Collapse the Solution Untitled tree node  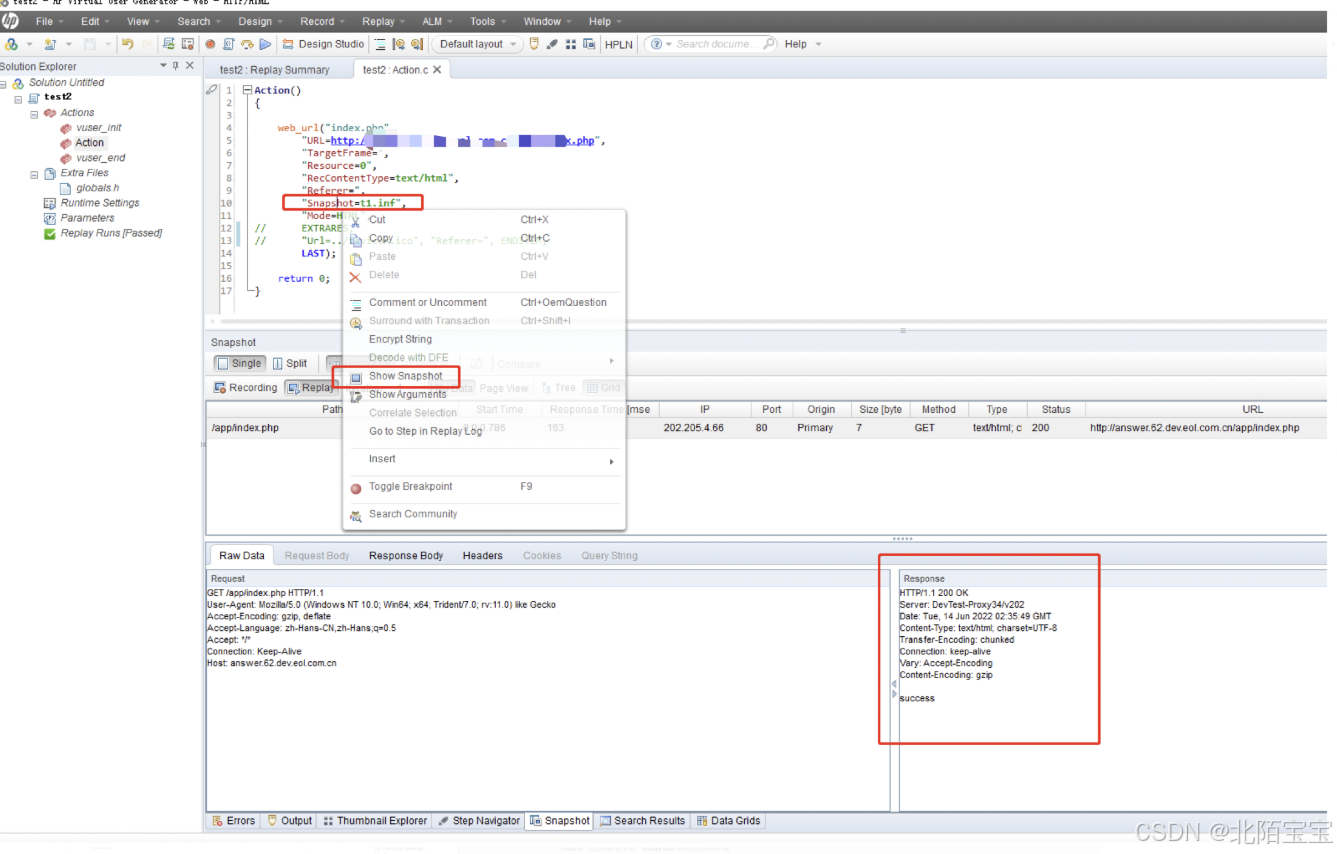(4, 83)
